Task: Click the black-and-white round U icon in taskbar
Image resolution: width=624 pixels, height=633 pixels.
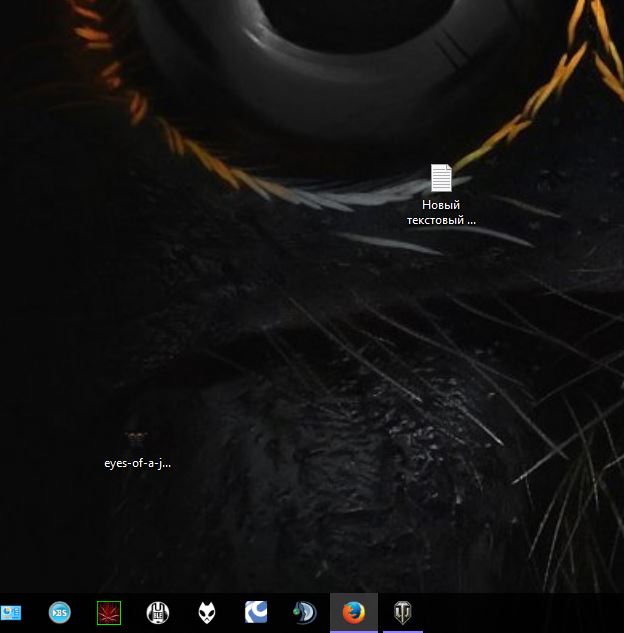Action: (158, 612)
